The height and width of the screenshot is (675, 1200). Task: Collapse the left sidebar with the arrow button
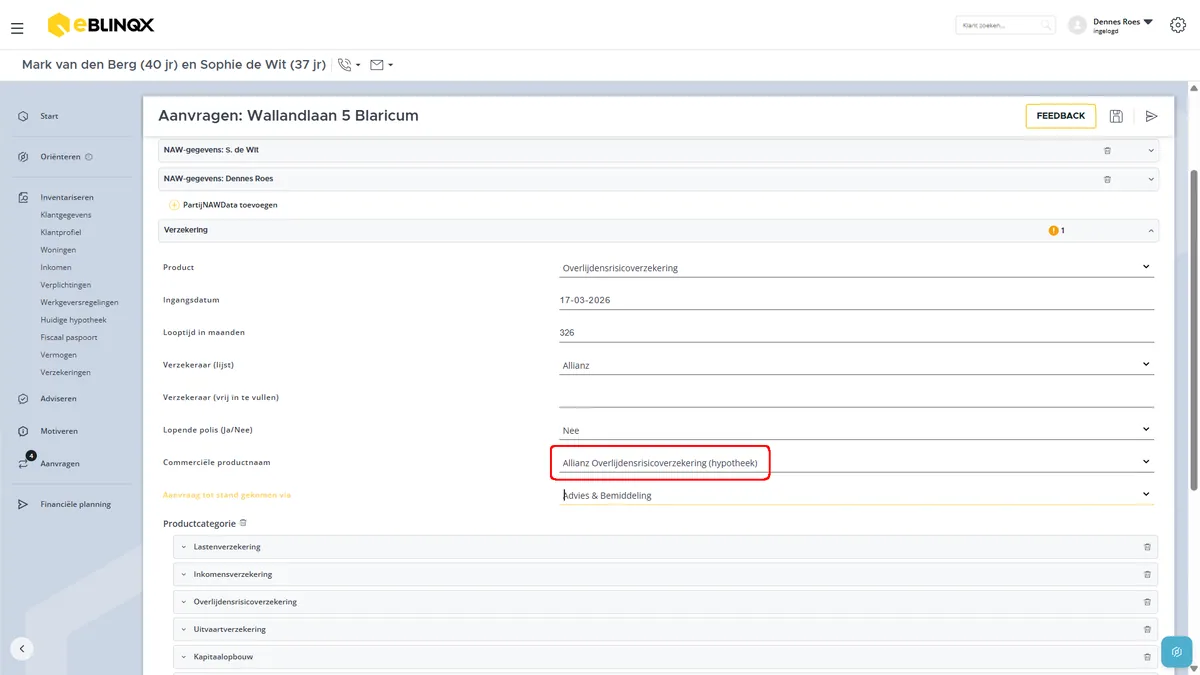click(22, 648)
